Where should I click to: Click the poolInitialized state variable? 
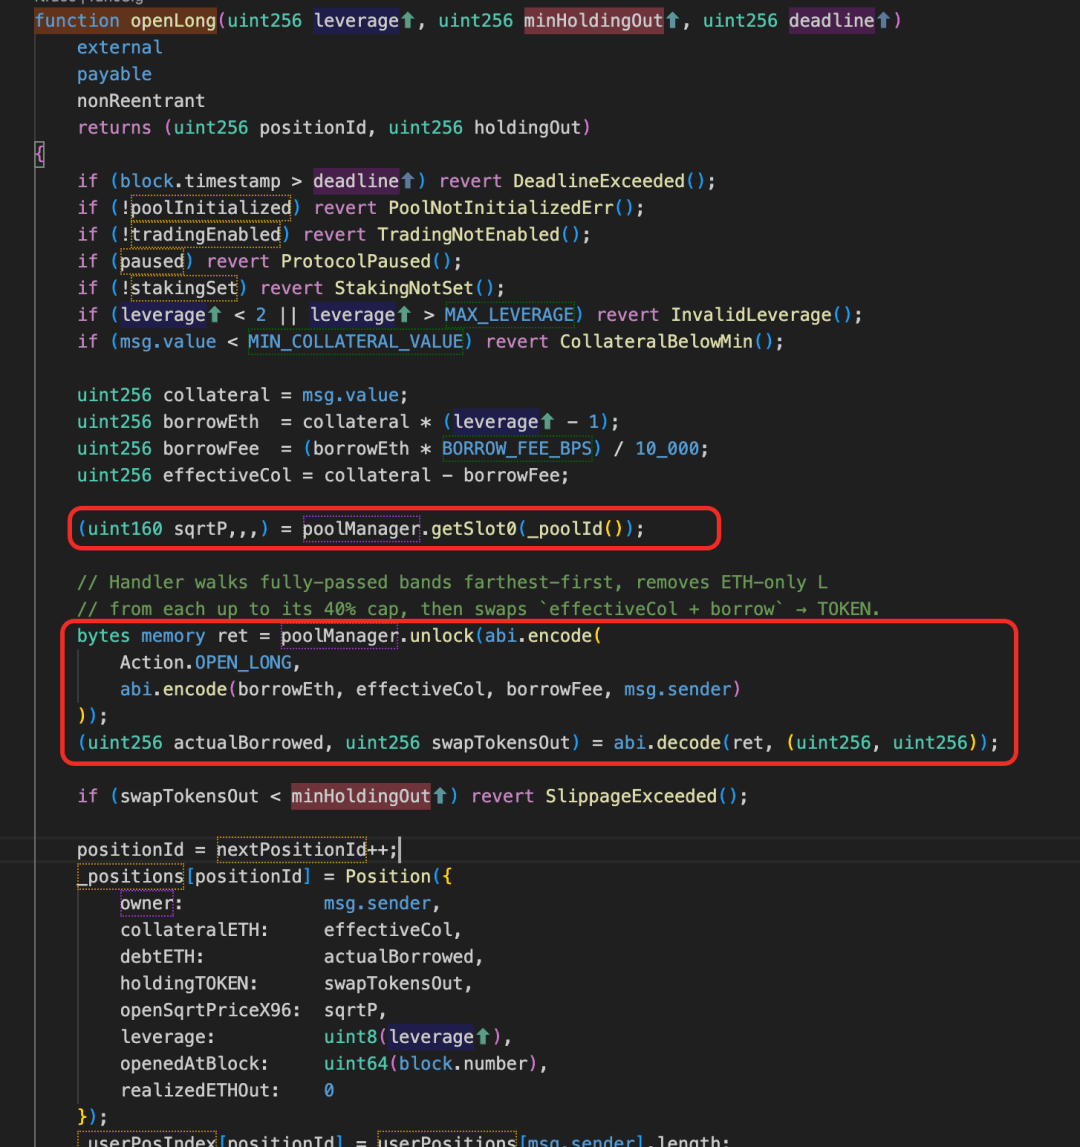(211, 208)
